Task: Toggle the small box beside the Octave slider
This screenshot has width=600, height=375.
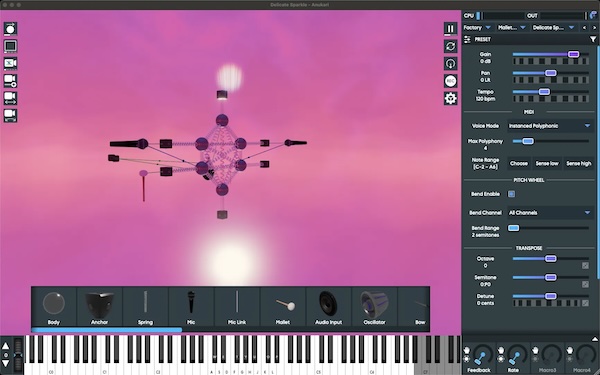Action: point(585,266)
